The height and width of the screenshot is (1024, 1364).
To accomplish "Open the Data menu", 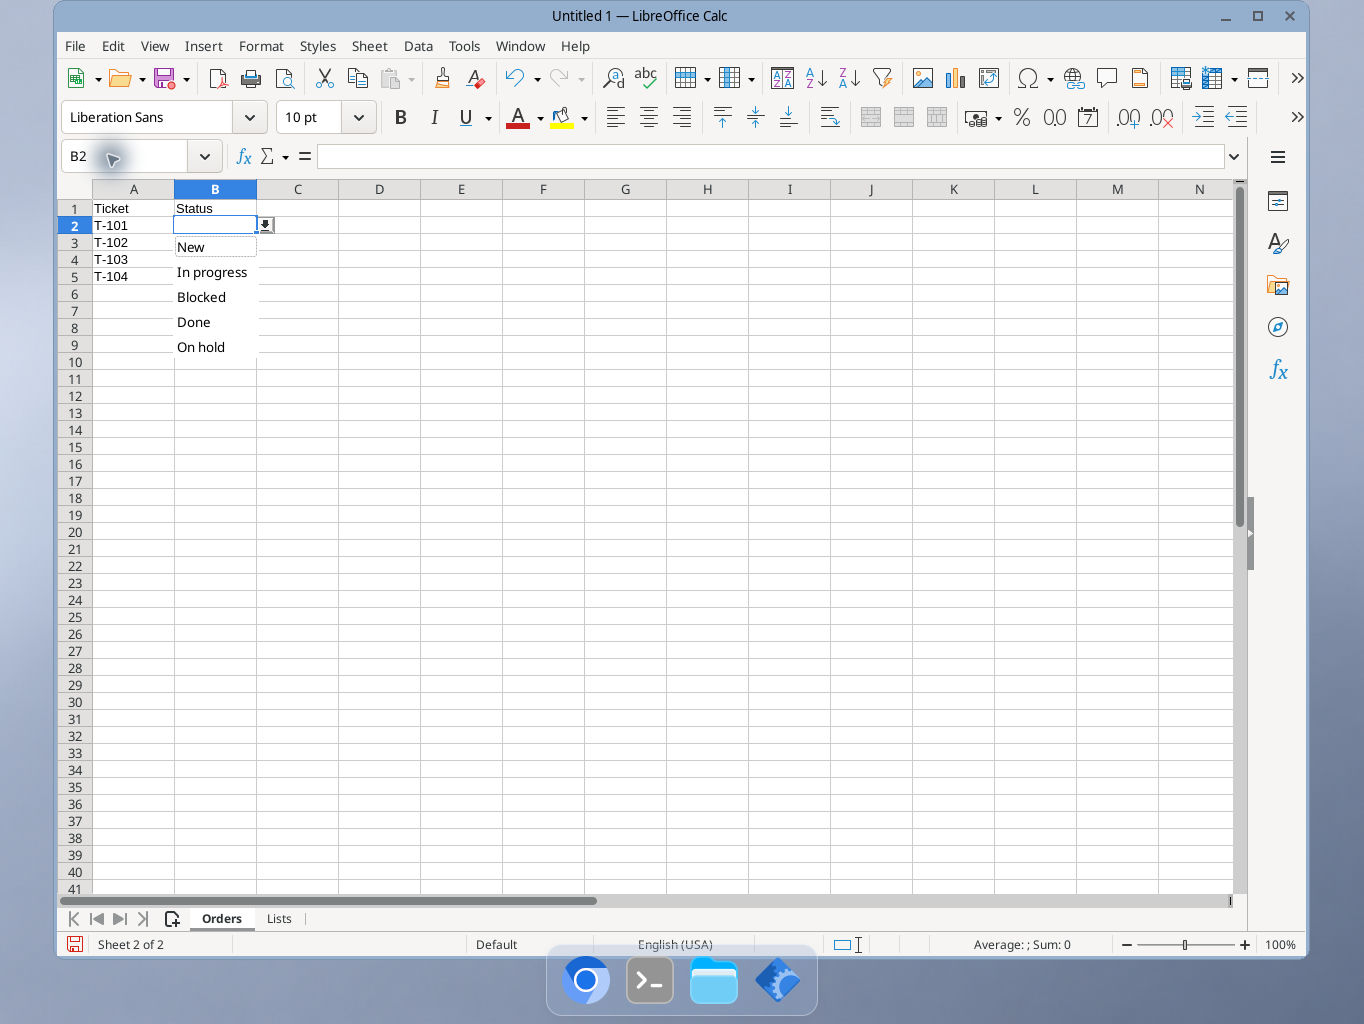I will pos(418,46).
